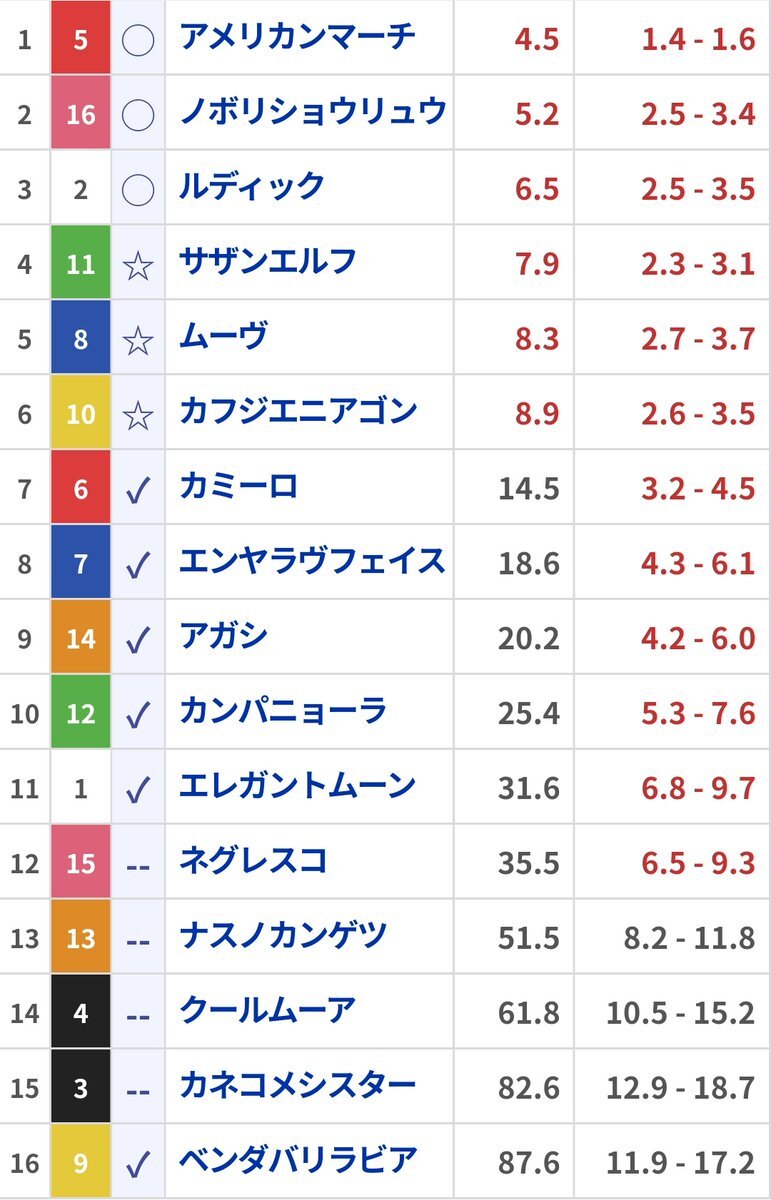Toggle the check mark for カンパニョーラ
Viewport: 771px width, 1200px height.
(x=137, y=714)
